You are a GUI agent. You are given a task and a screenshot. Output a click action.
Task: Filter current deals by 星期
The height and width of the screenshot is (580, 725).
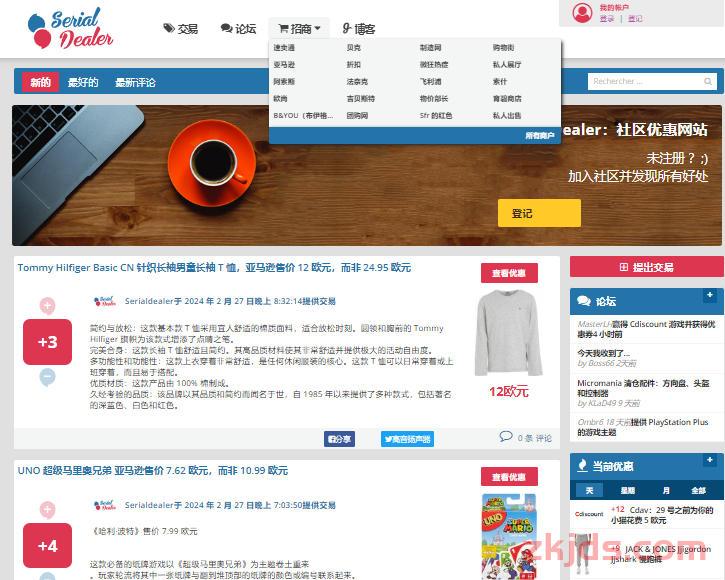point(627,490)
